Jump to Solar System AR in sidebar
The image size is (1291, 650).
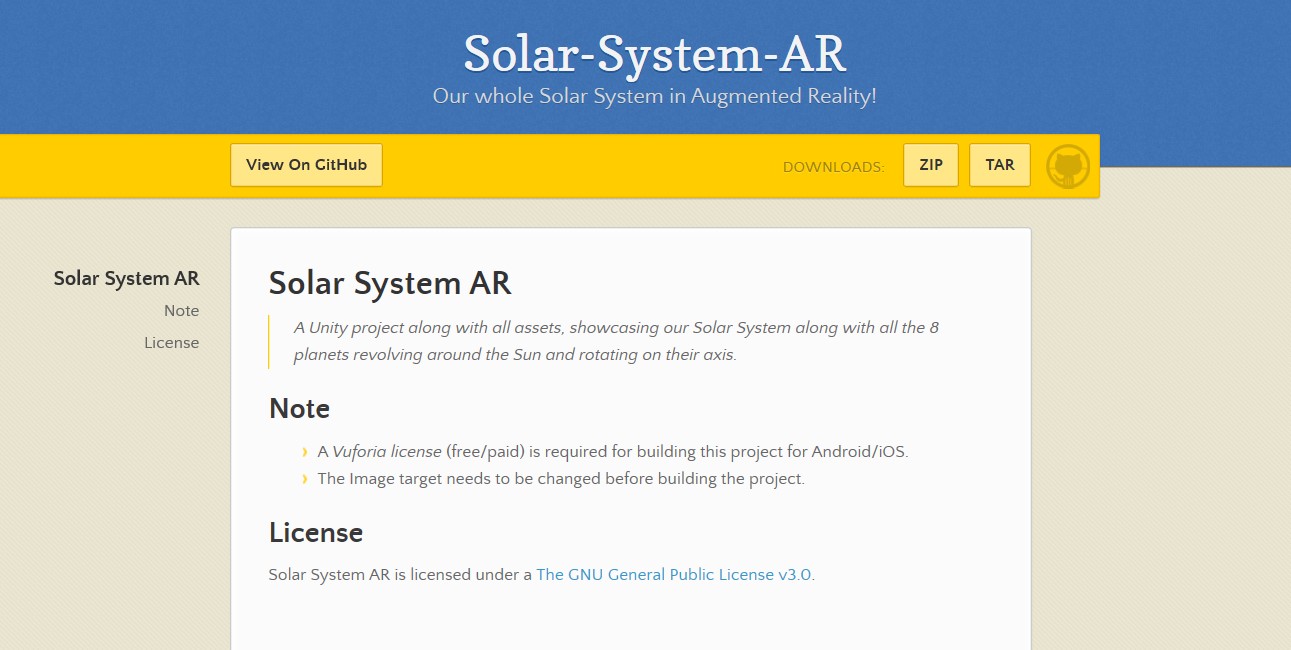(x=126, y=279)
